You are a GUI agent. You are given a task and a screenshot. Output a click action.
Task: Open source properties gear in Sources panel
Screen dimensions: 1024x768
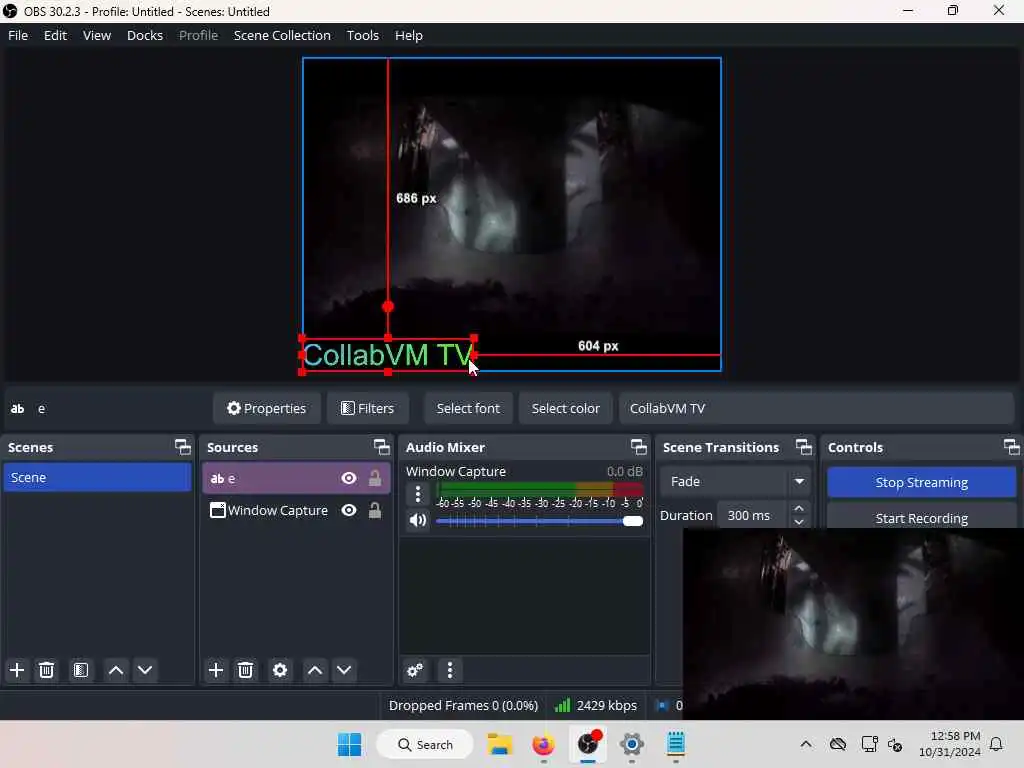[280, 670]
